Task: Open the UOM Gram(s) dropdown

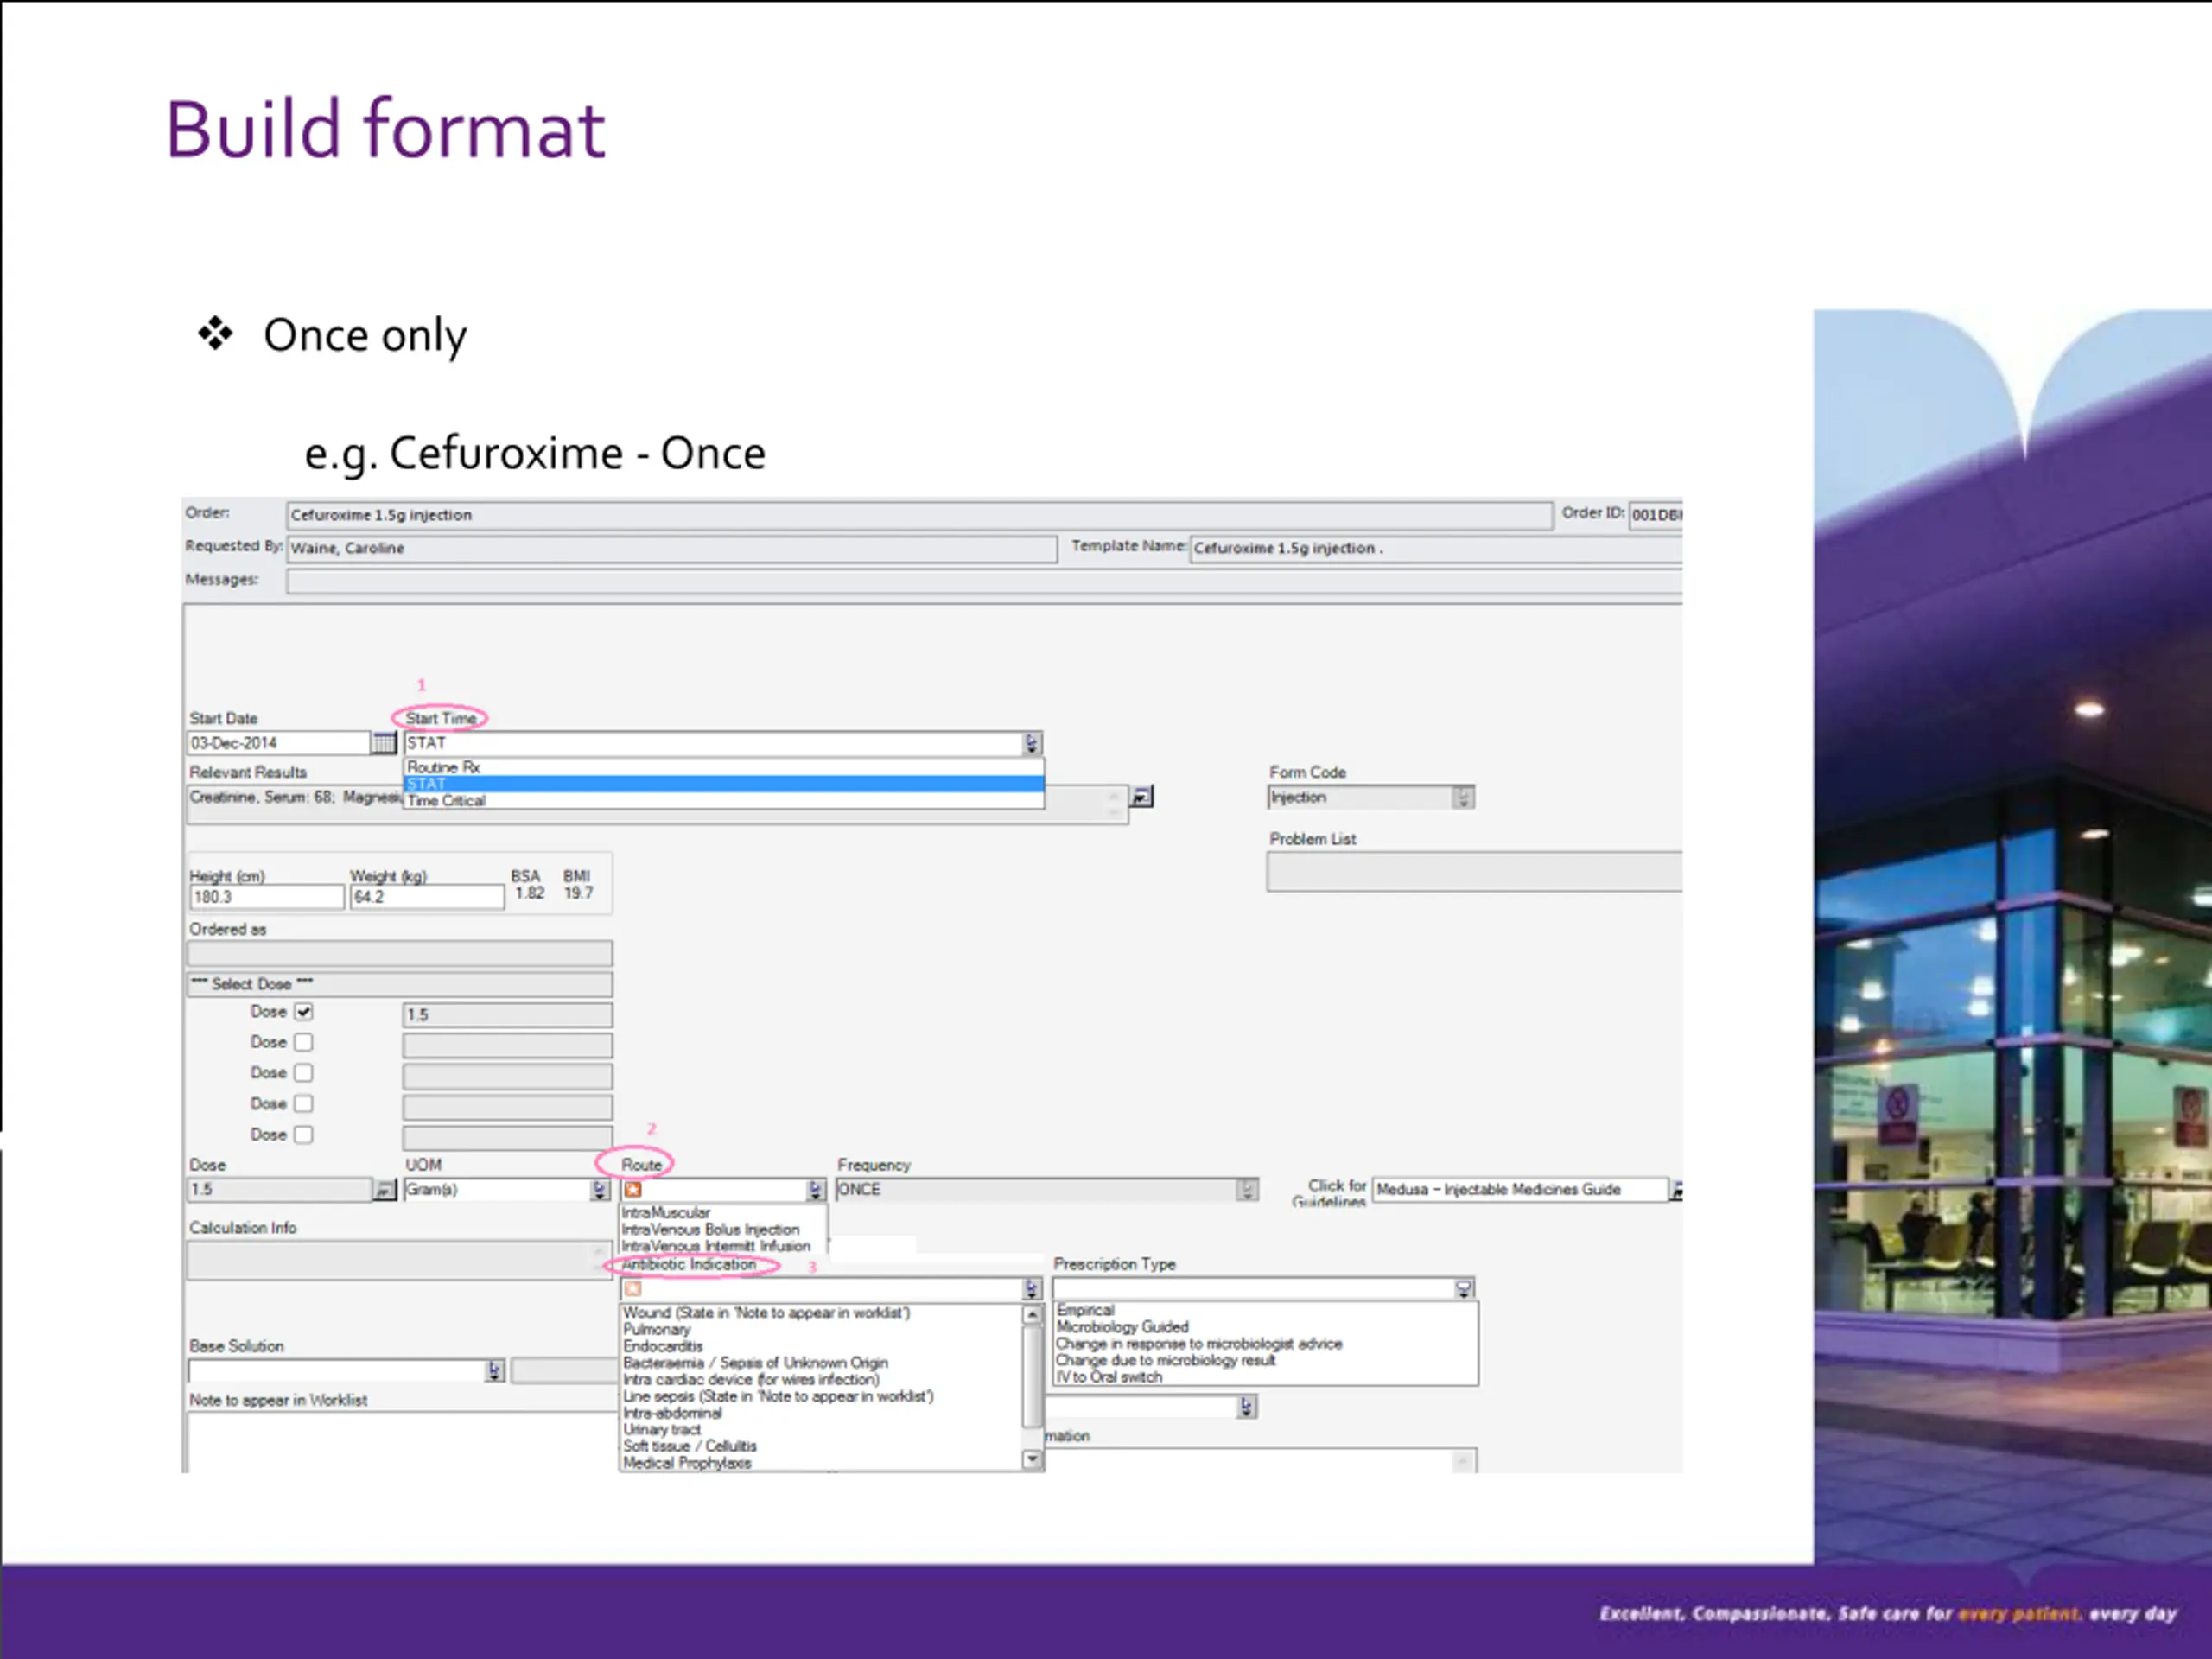Action: (599, 1190)
